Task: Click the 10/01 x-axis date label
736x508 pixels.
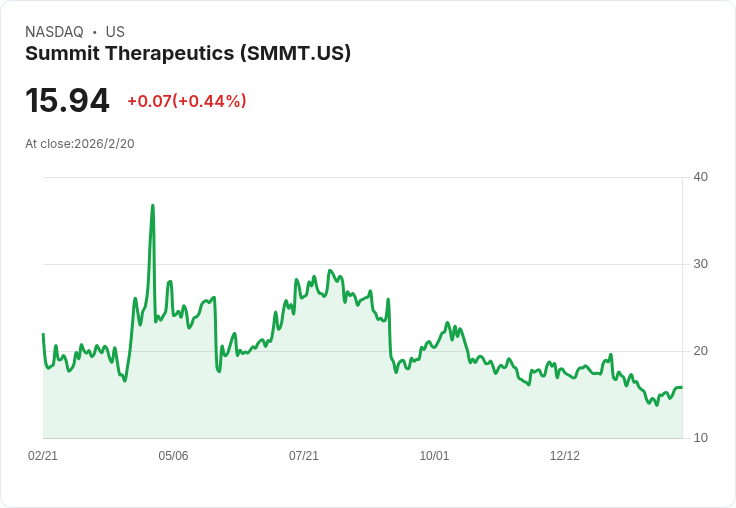Action: pyautogui.click(x=434, y=455)
